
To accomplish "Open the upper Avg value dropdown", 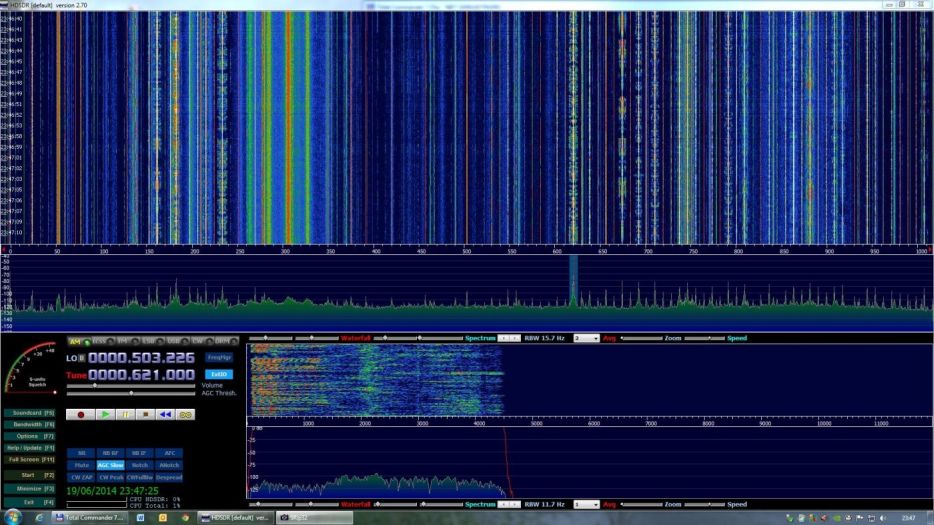I will coord(587,338).
